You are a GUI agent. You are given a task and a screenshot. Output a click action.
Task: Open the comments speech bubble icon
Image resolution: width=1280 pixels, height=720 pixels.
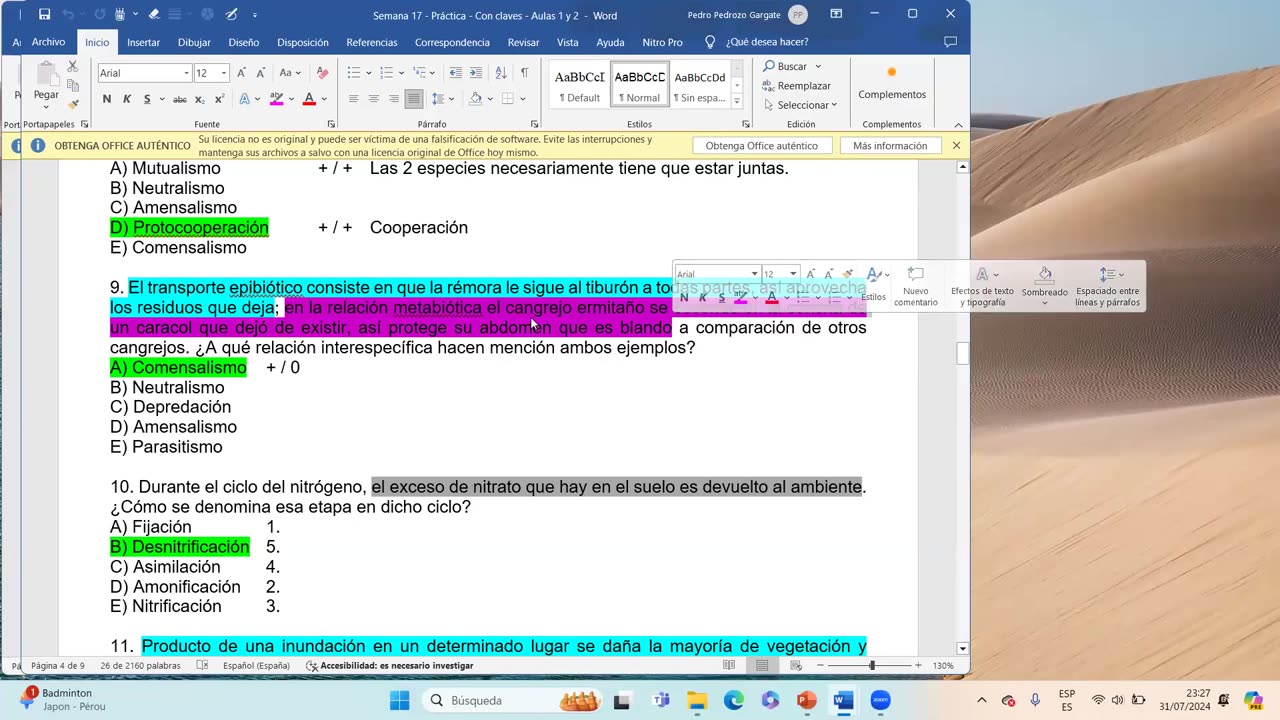pos(950,42)
